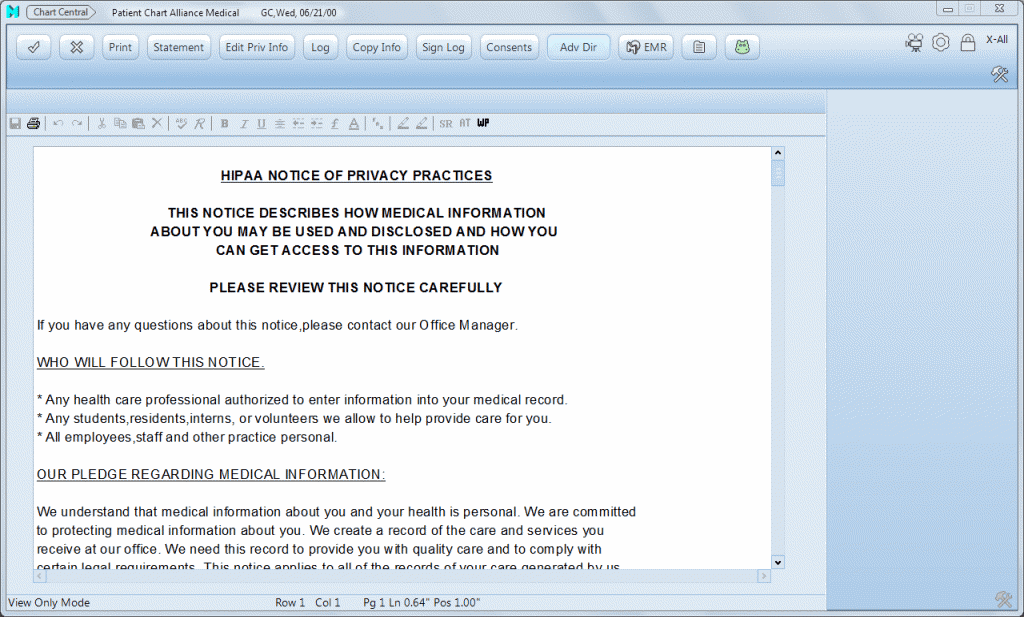Click the X-All control at top right
Screen dimensions: 1024x617
996,40
